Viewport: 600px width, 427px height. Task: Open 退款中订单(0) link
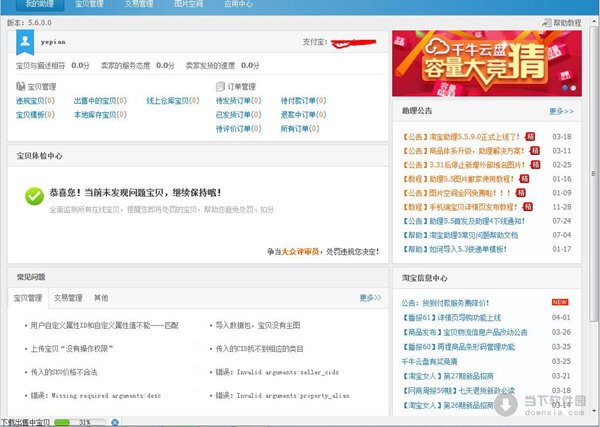[303, 115]
